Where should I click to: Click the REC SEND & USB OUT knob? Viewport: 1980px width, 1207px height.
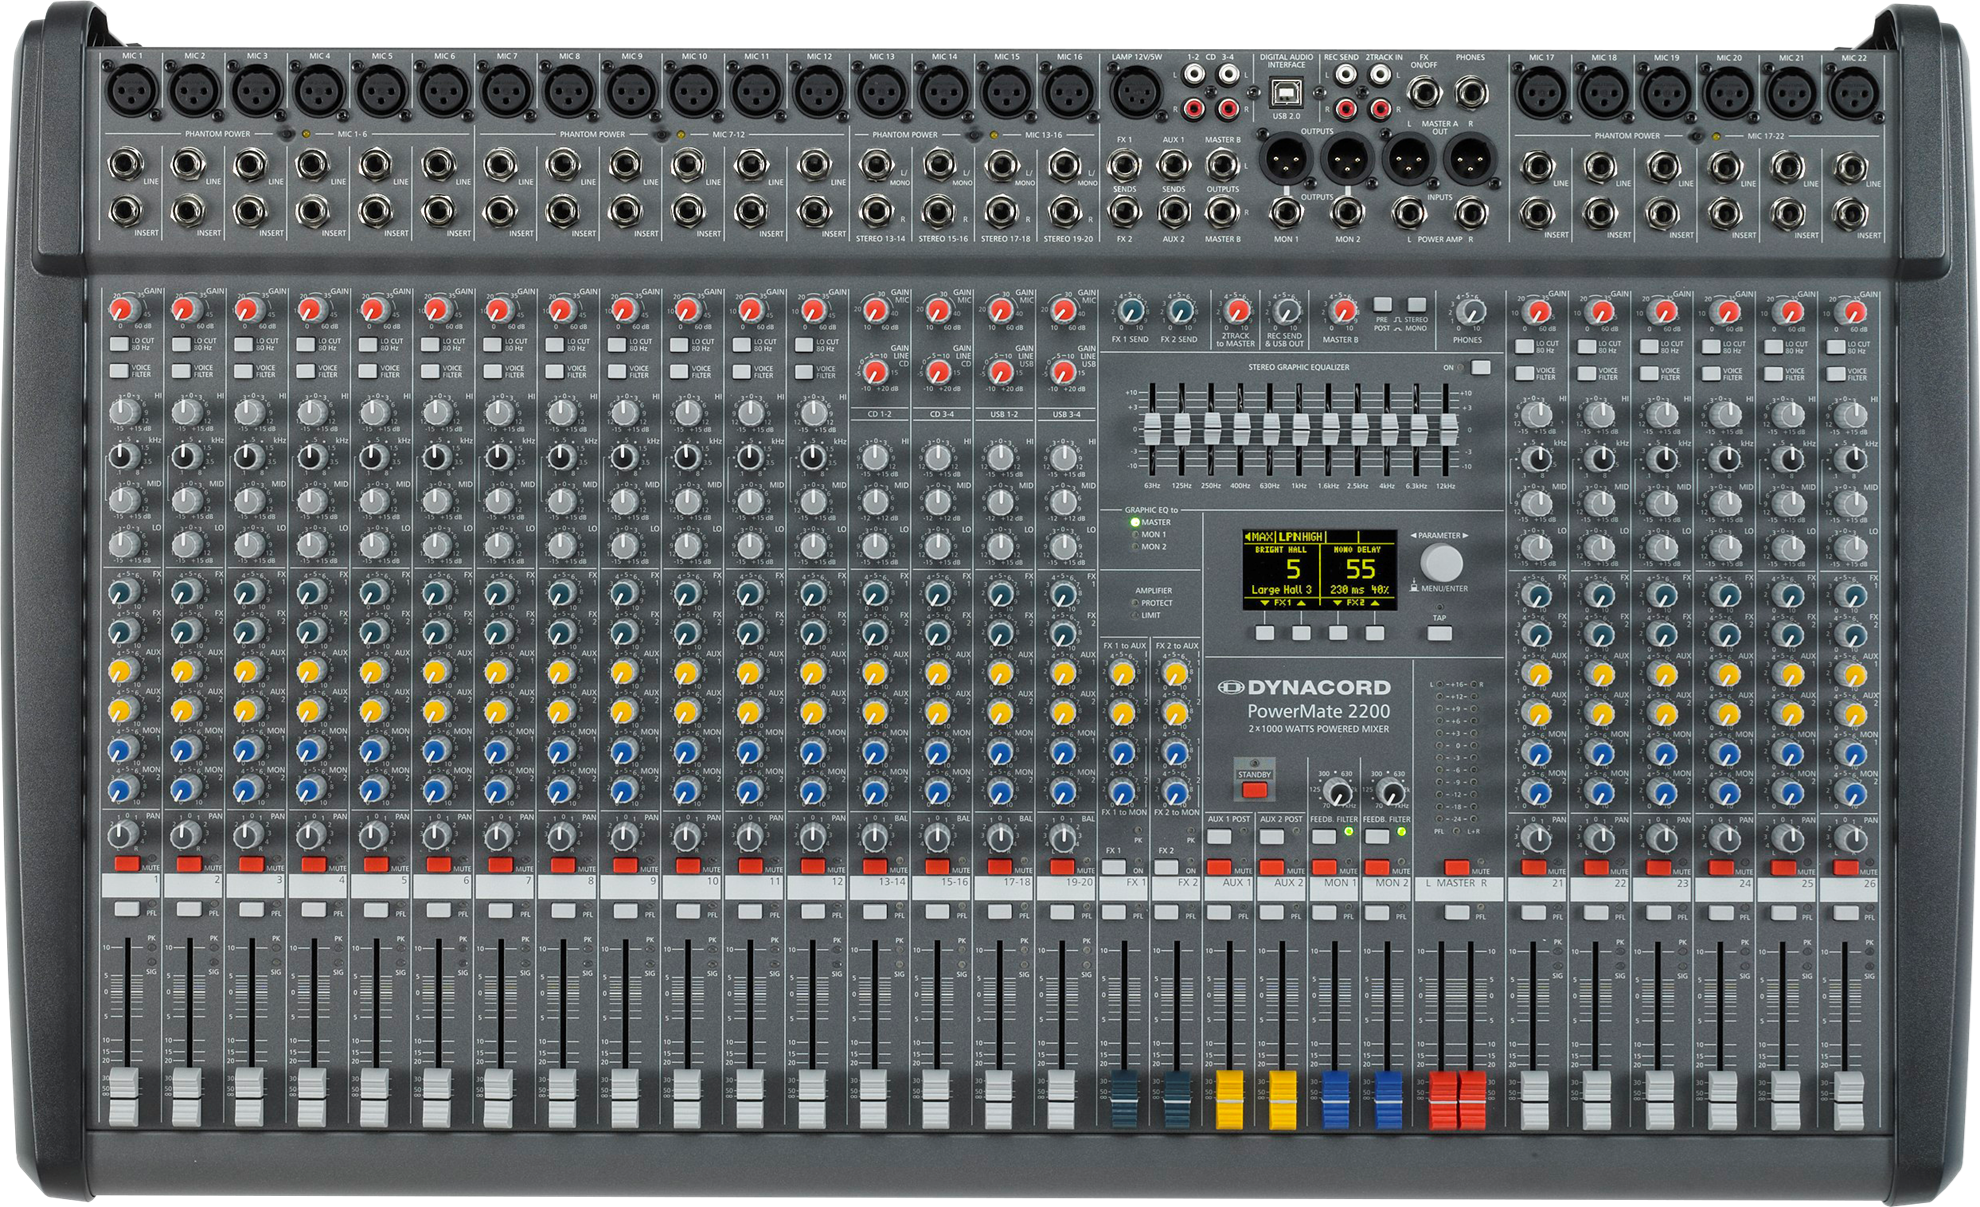[1287, 311]
